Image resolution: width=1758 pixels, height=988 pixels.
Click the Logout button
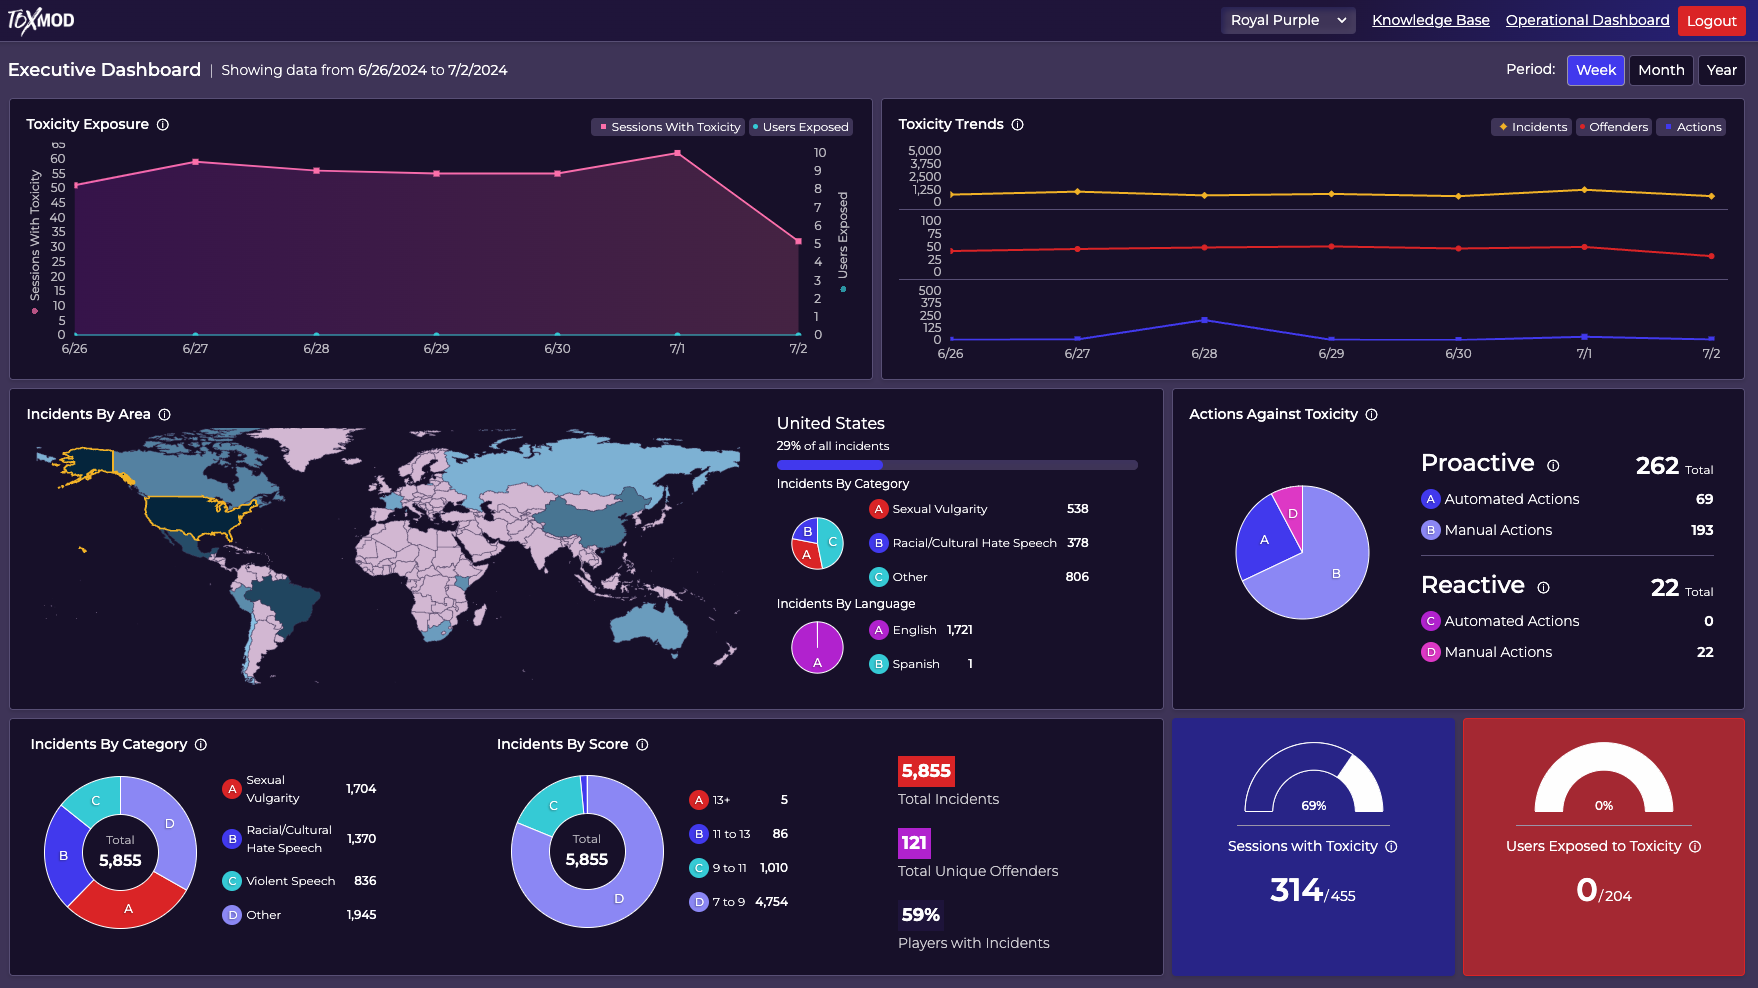click(x=1711, y=20)
